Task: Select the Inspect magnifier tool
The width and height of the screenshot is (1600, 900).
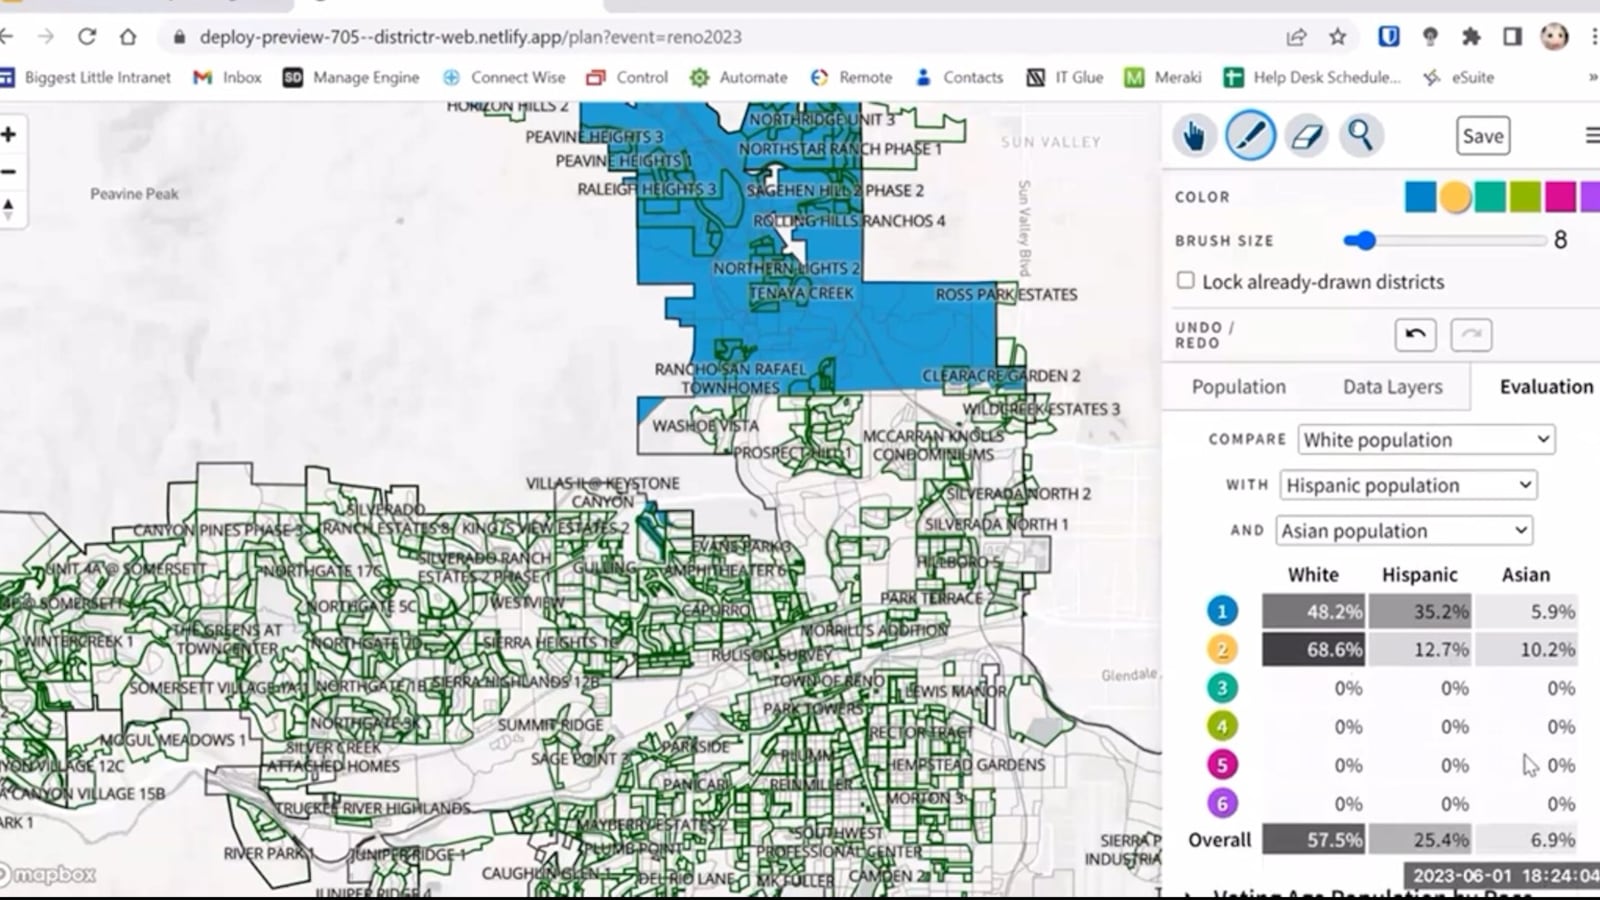Action: 1361,135
